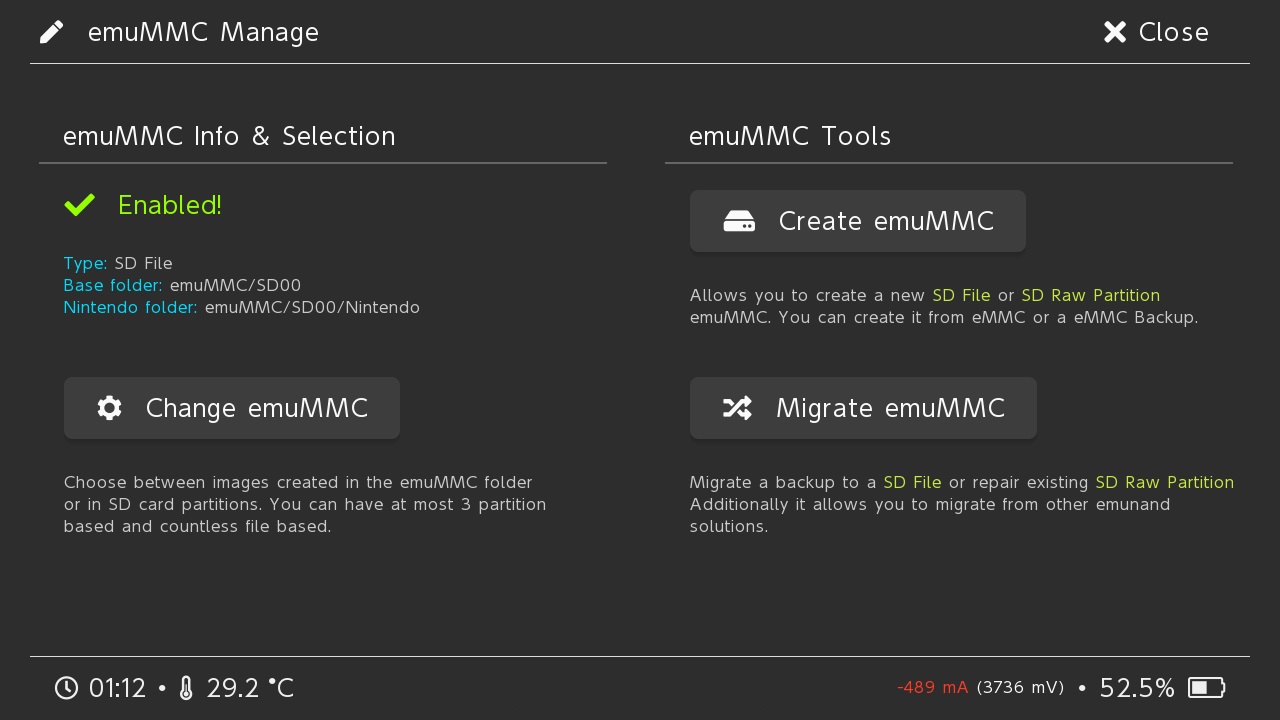The width and height of the screenshot is (1280, 720).
Task: Click the green Enabled checkmark icon
Action: (x=80, y=205)
